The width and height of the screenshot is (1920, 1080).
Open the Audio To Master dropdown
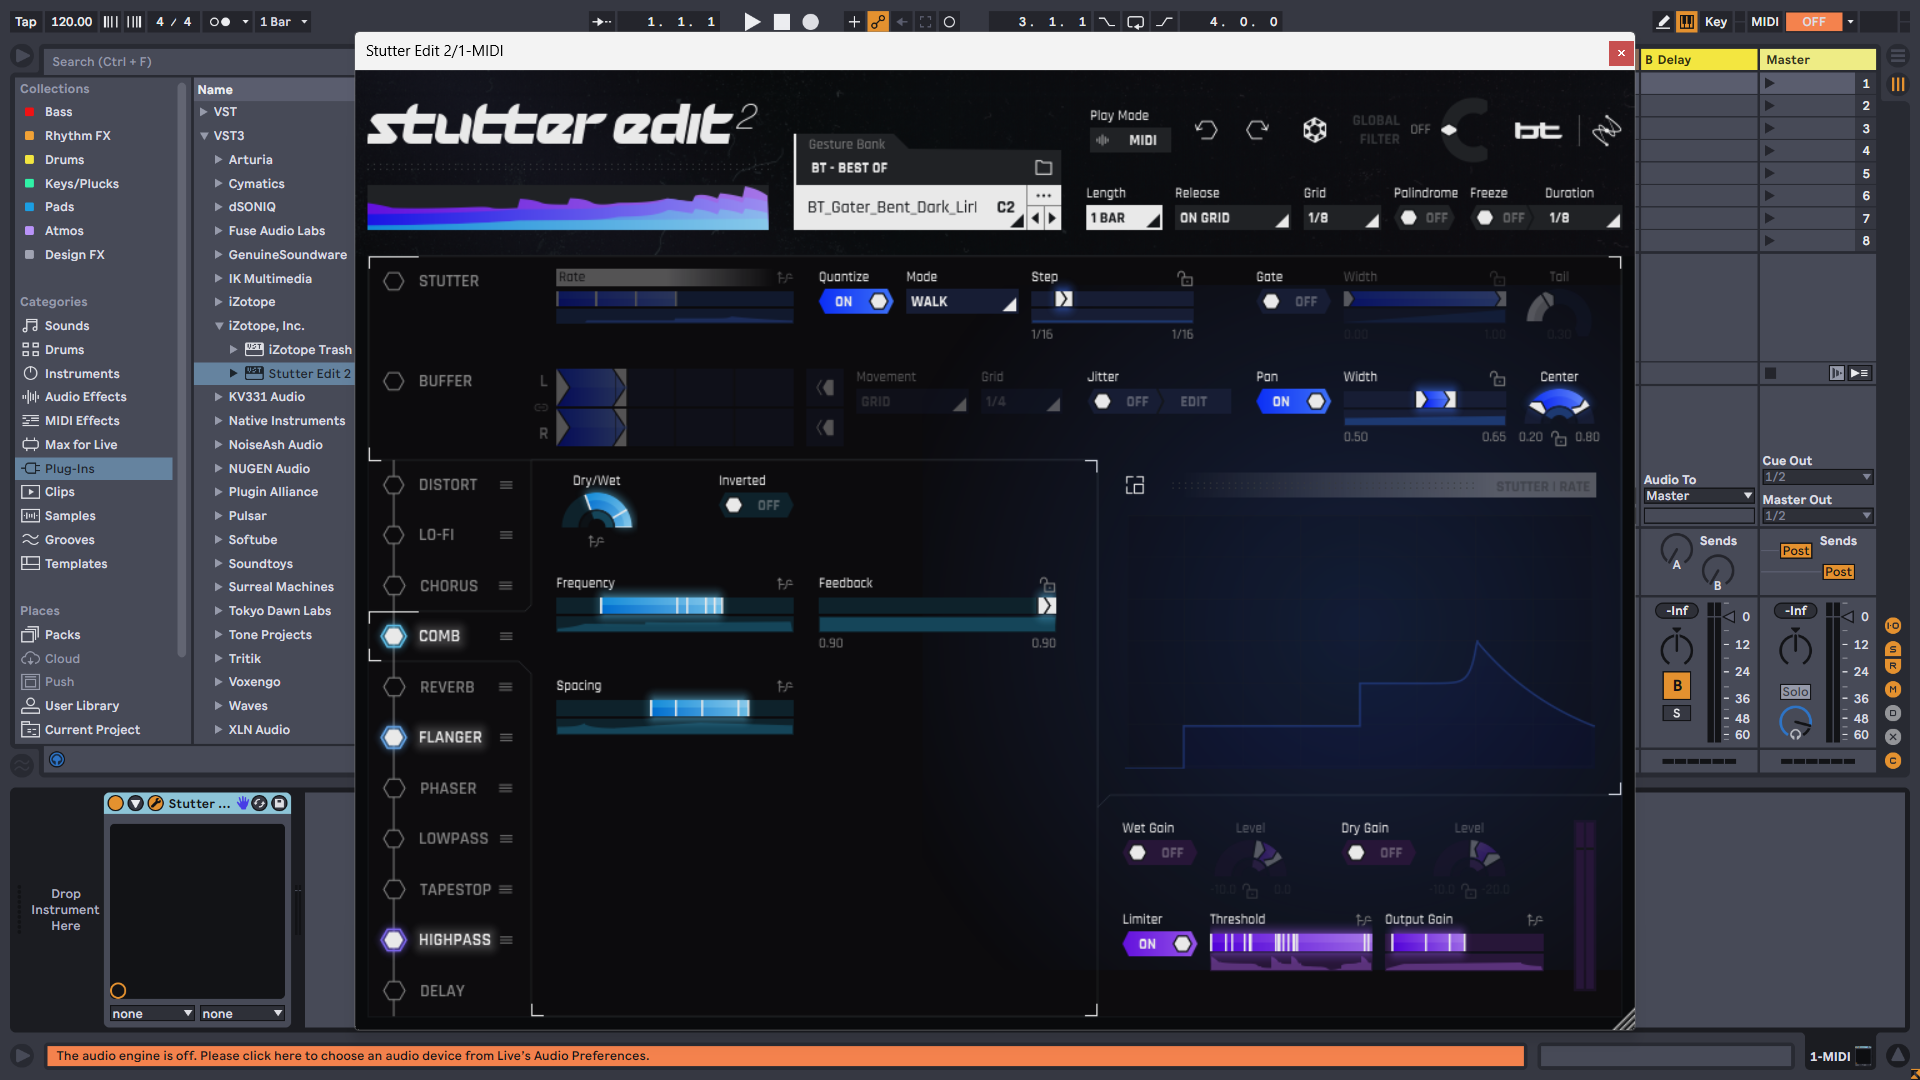(1698, 496)
